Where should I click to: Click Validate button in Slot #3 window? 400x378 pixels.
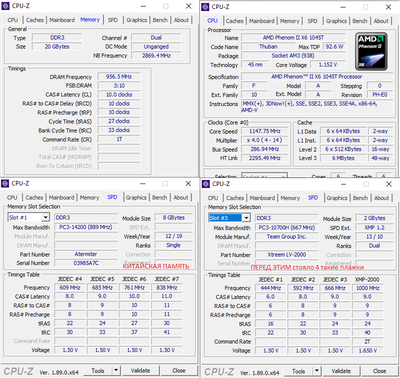341,371
